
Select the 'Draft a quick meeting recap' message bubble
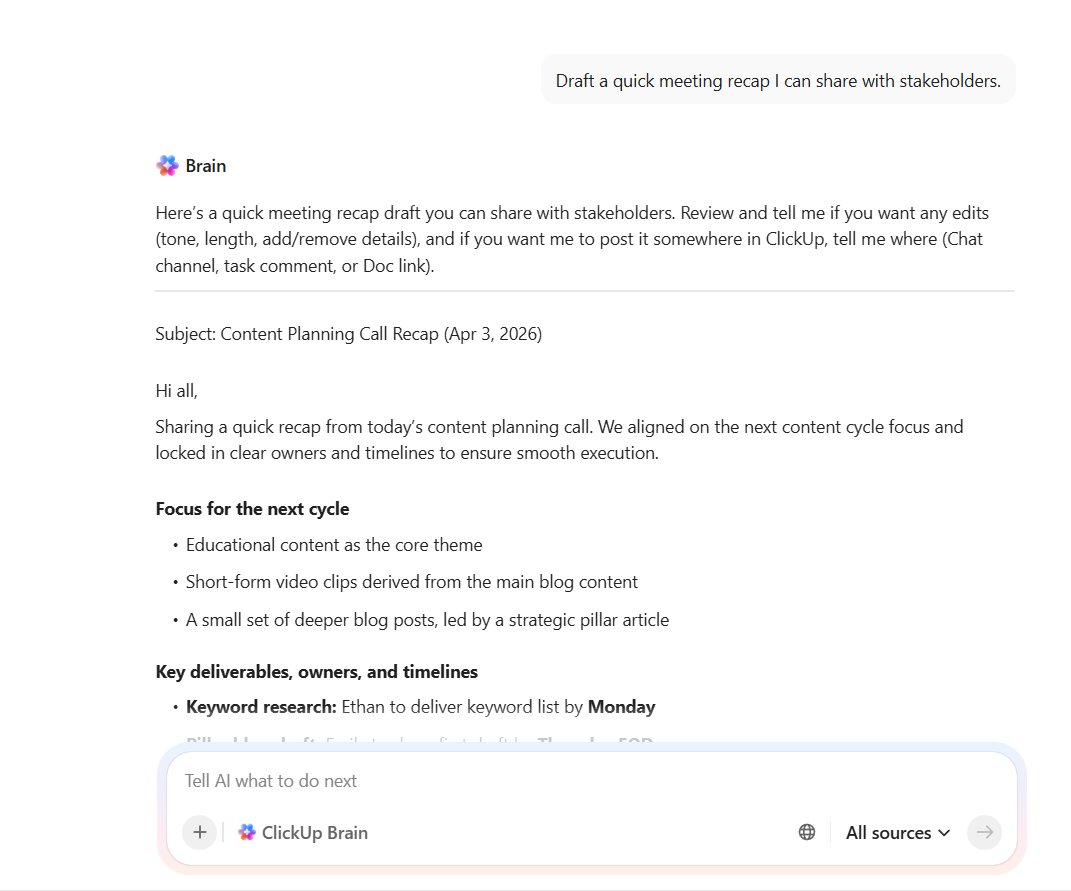[778, 81]
